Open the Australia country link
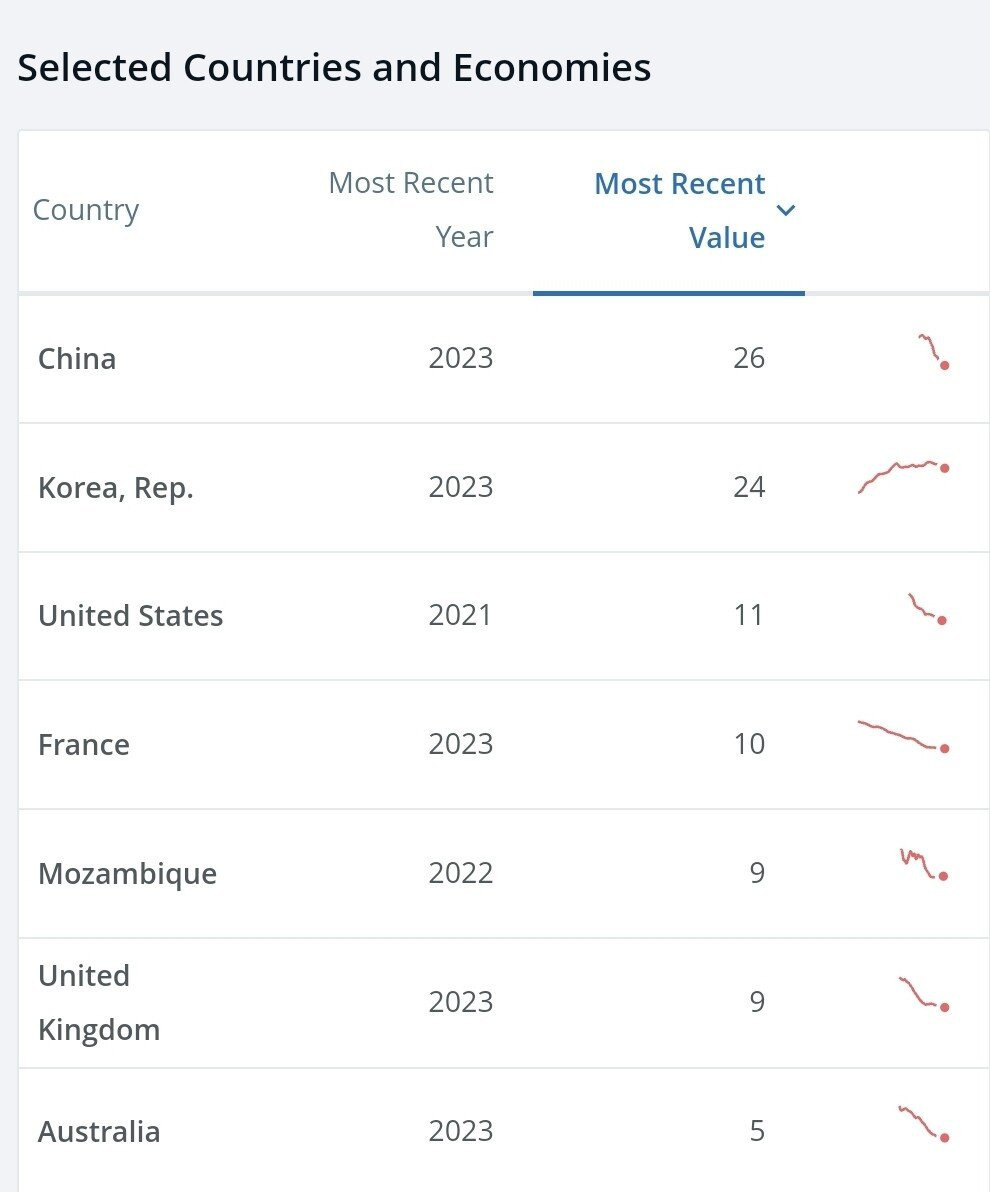Image resolution: width=990 pixels, height=1192 pixels. point(99,1131)
